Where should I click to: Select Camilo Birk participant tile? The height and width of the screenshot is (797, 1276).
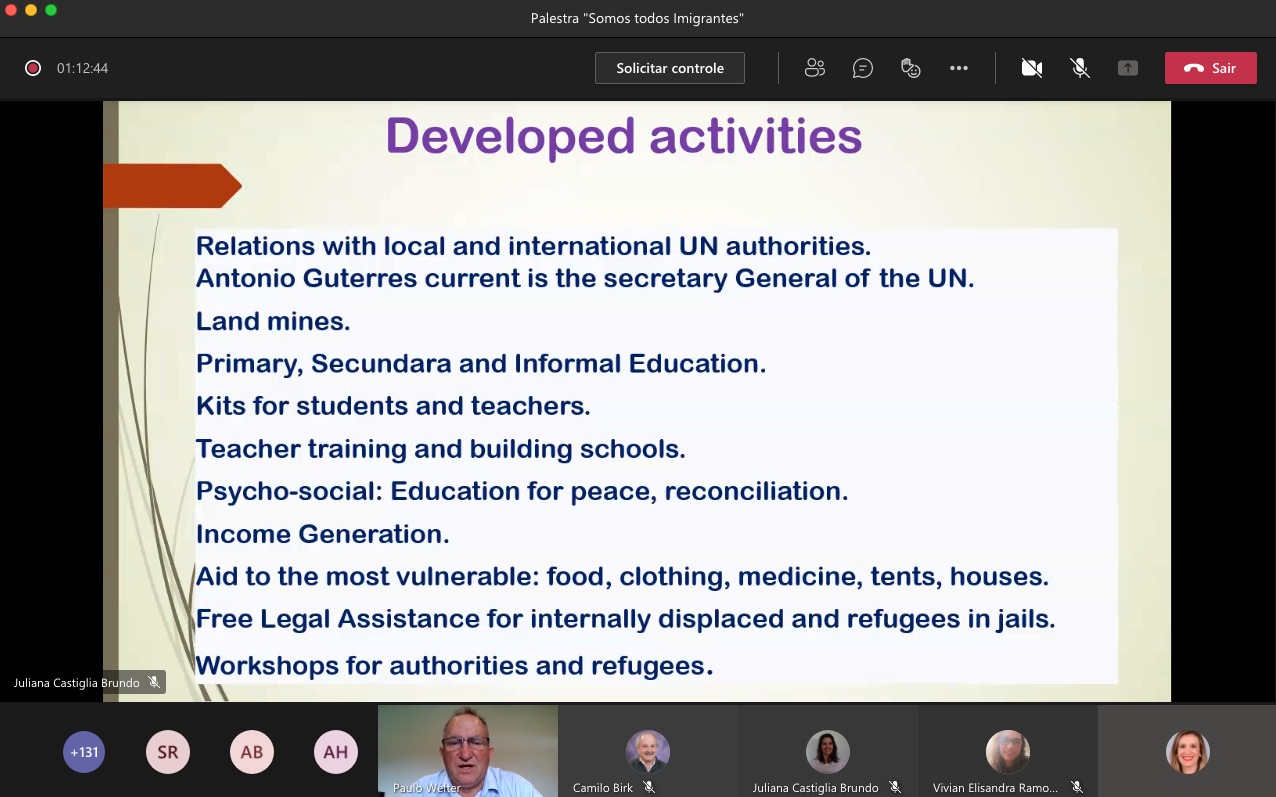click(648, 751)
